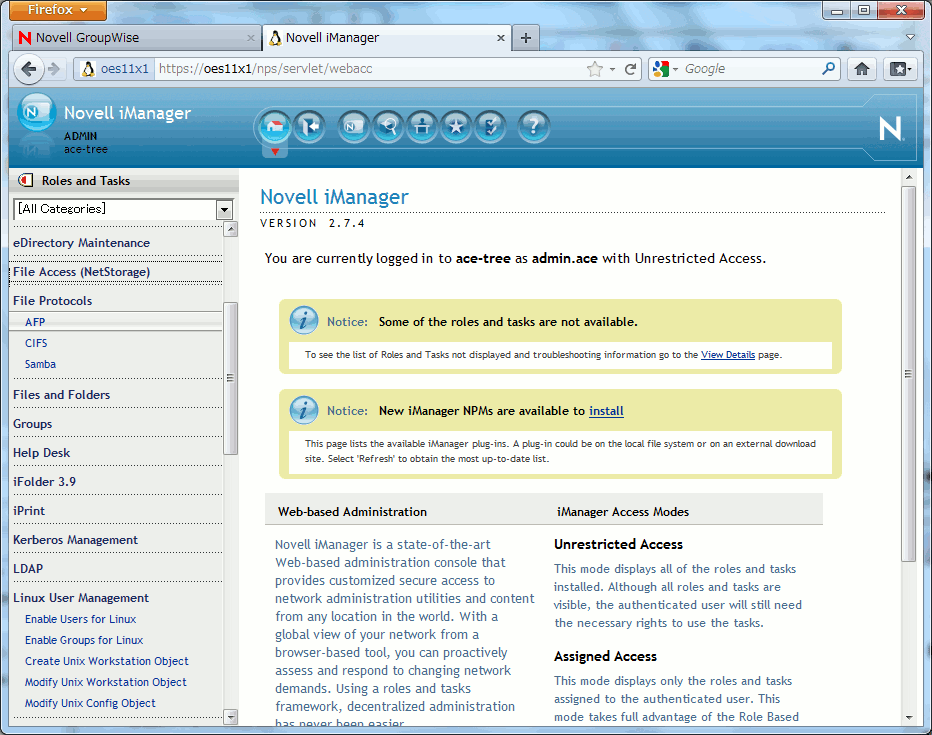Click the Firefox back arrow button
Image resolution: width=932 pixels, height=735 pixels.
[x=29, y=69]
